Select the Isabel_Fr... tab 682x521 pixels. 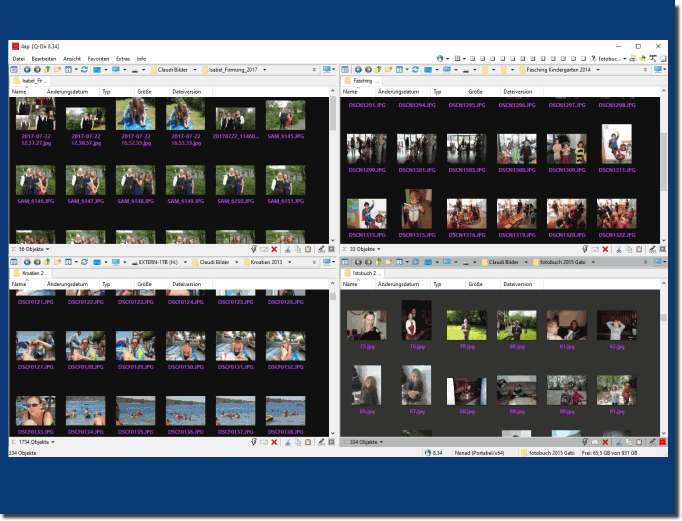(x=30, y=81)
